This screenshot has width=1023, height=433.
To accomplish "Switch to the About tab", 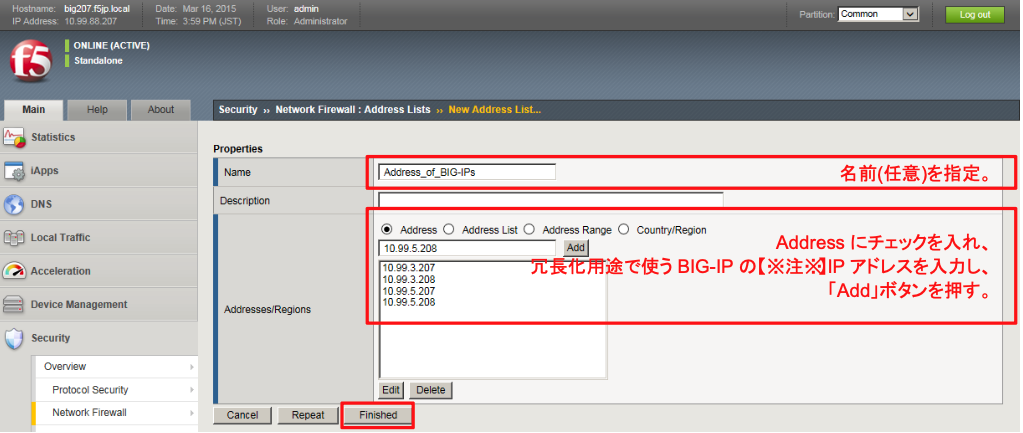I will (x=160, y=110).
